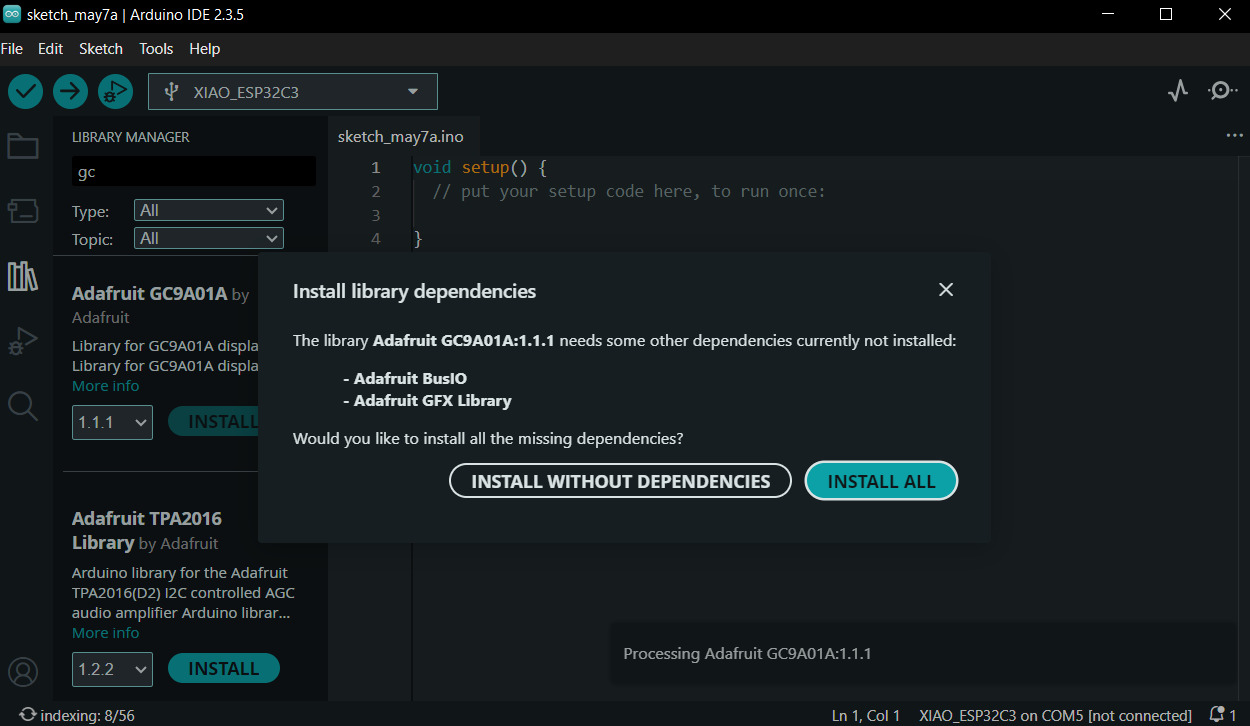This screenshot has height=726, width=1250.
Task: Open the Debug sidebar icon
Action: [x=23, y=341]
